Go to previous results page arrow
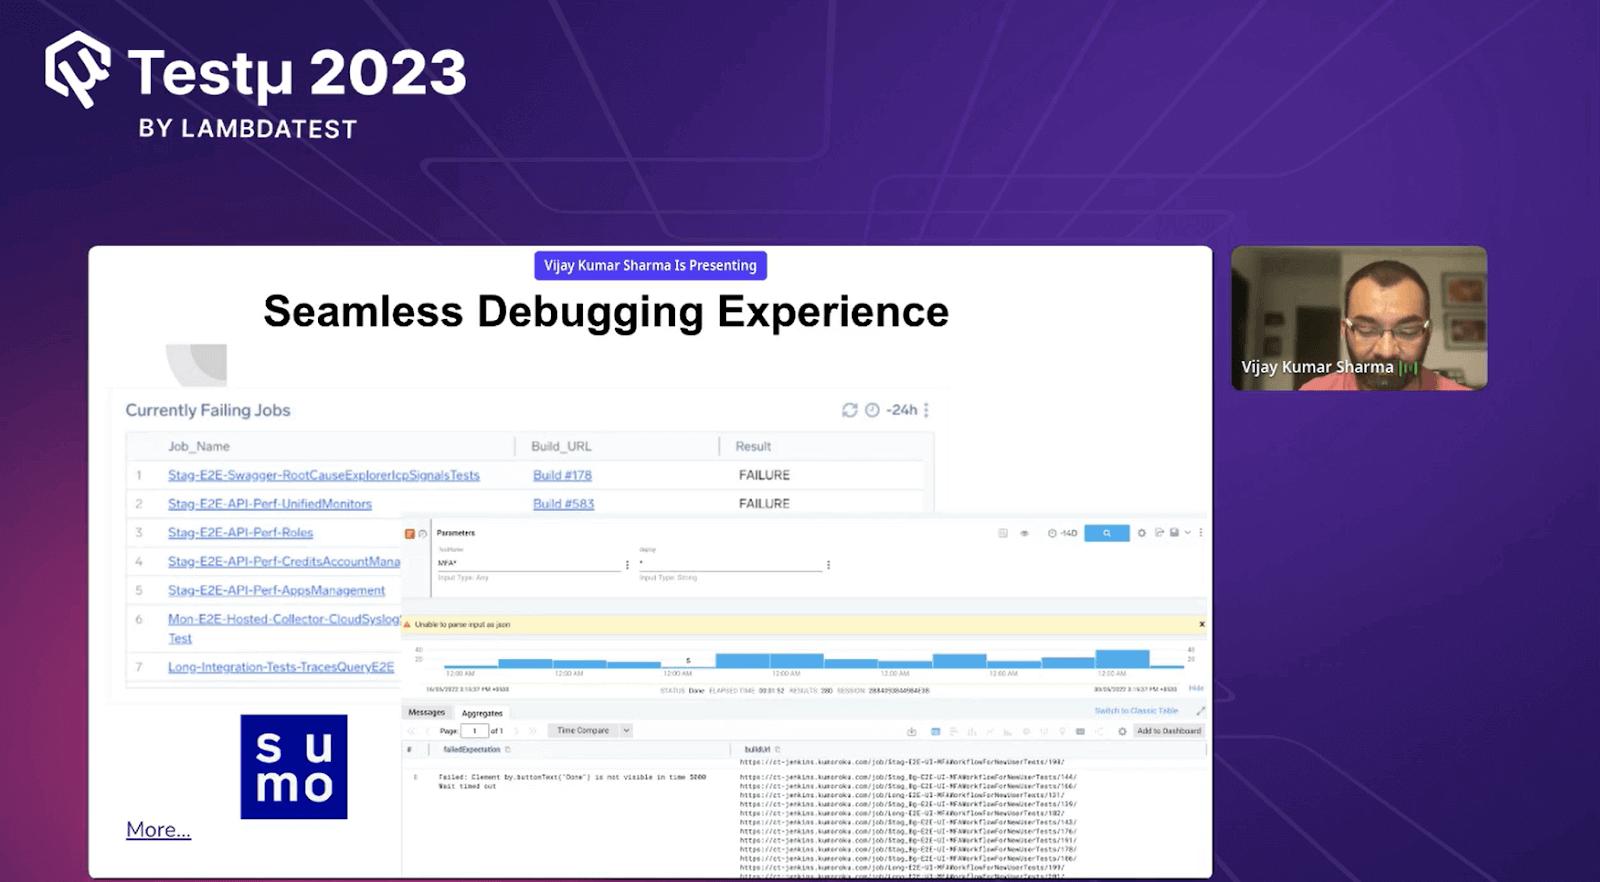The image size is (1600, 882). point(427,731)
